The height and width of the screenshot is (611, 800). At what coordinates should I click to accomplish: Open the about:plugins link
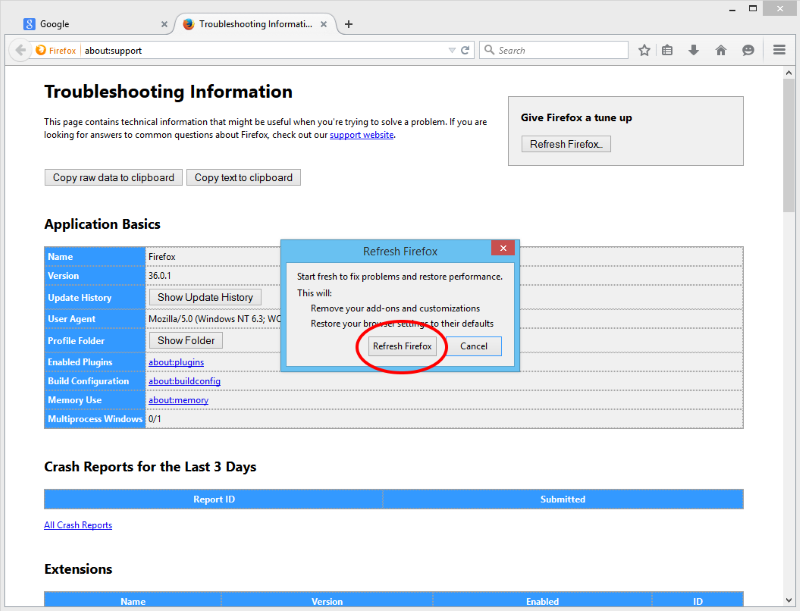(176, 362)
